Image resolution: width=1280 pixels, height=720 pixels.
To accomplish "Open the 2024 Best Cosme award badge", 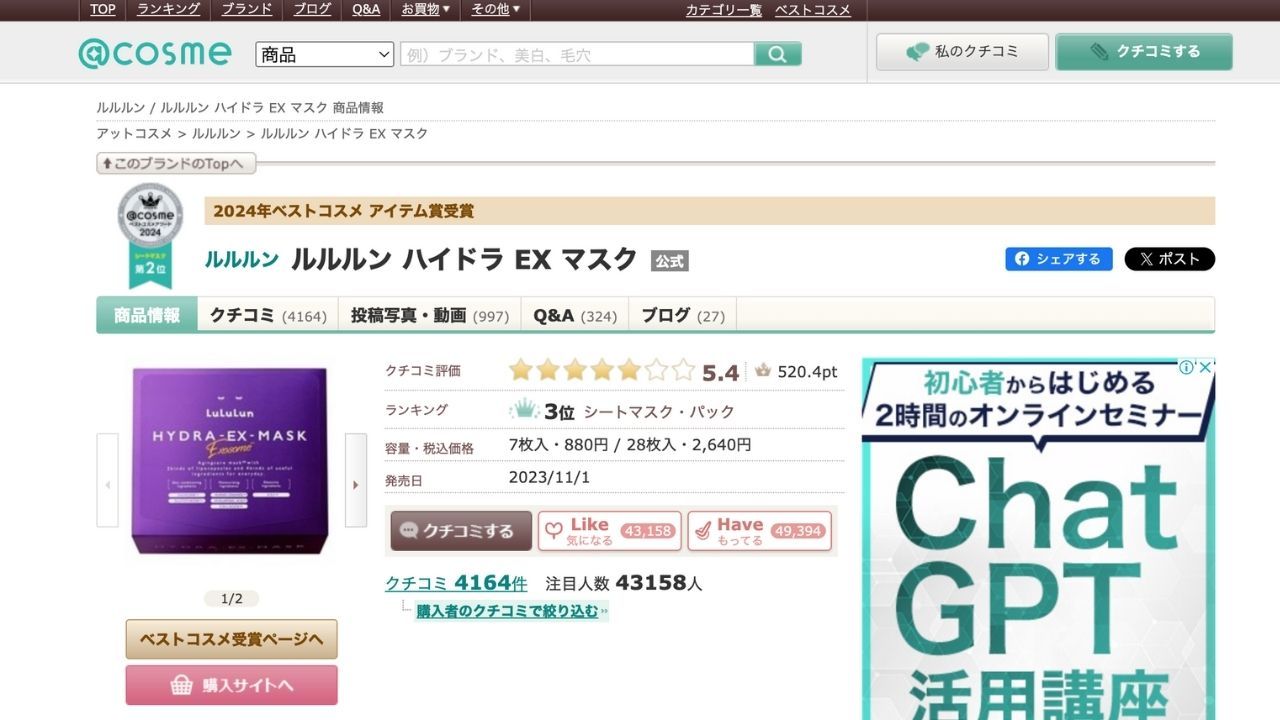I will point(150,236).
